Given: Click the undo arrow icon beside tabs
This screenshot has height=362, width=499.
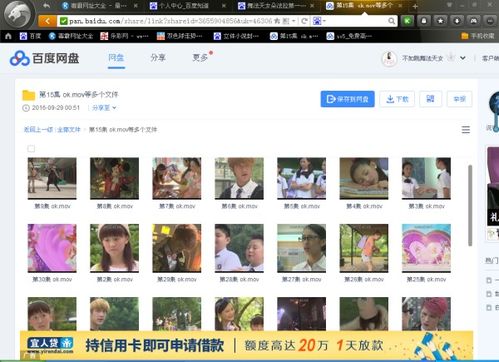Looking at the screenshot, I should [47, 5].
